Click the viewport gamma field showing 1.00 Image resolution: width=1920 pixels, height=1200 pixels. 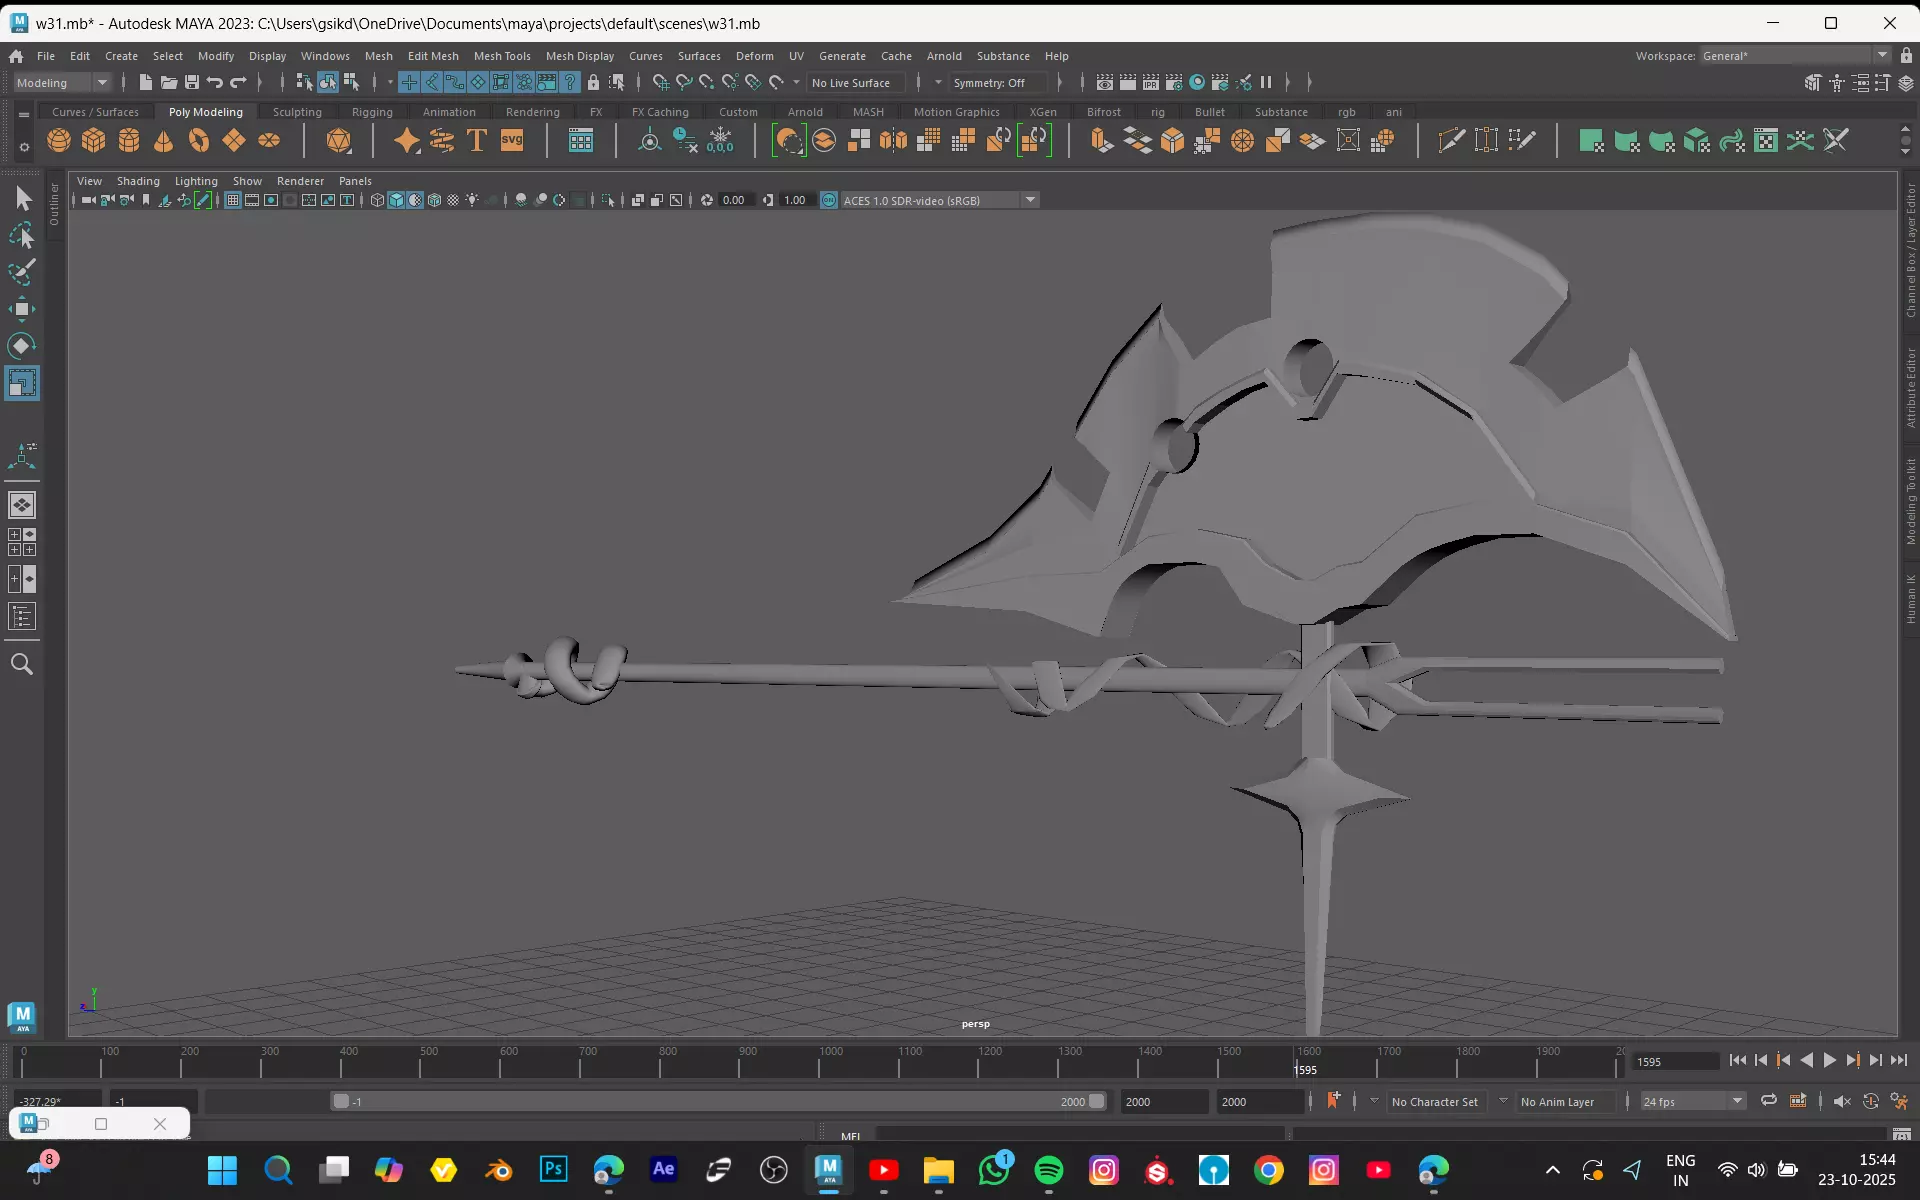click(795, 200)
